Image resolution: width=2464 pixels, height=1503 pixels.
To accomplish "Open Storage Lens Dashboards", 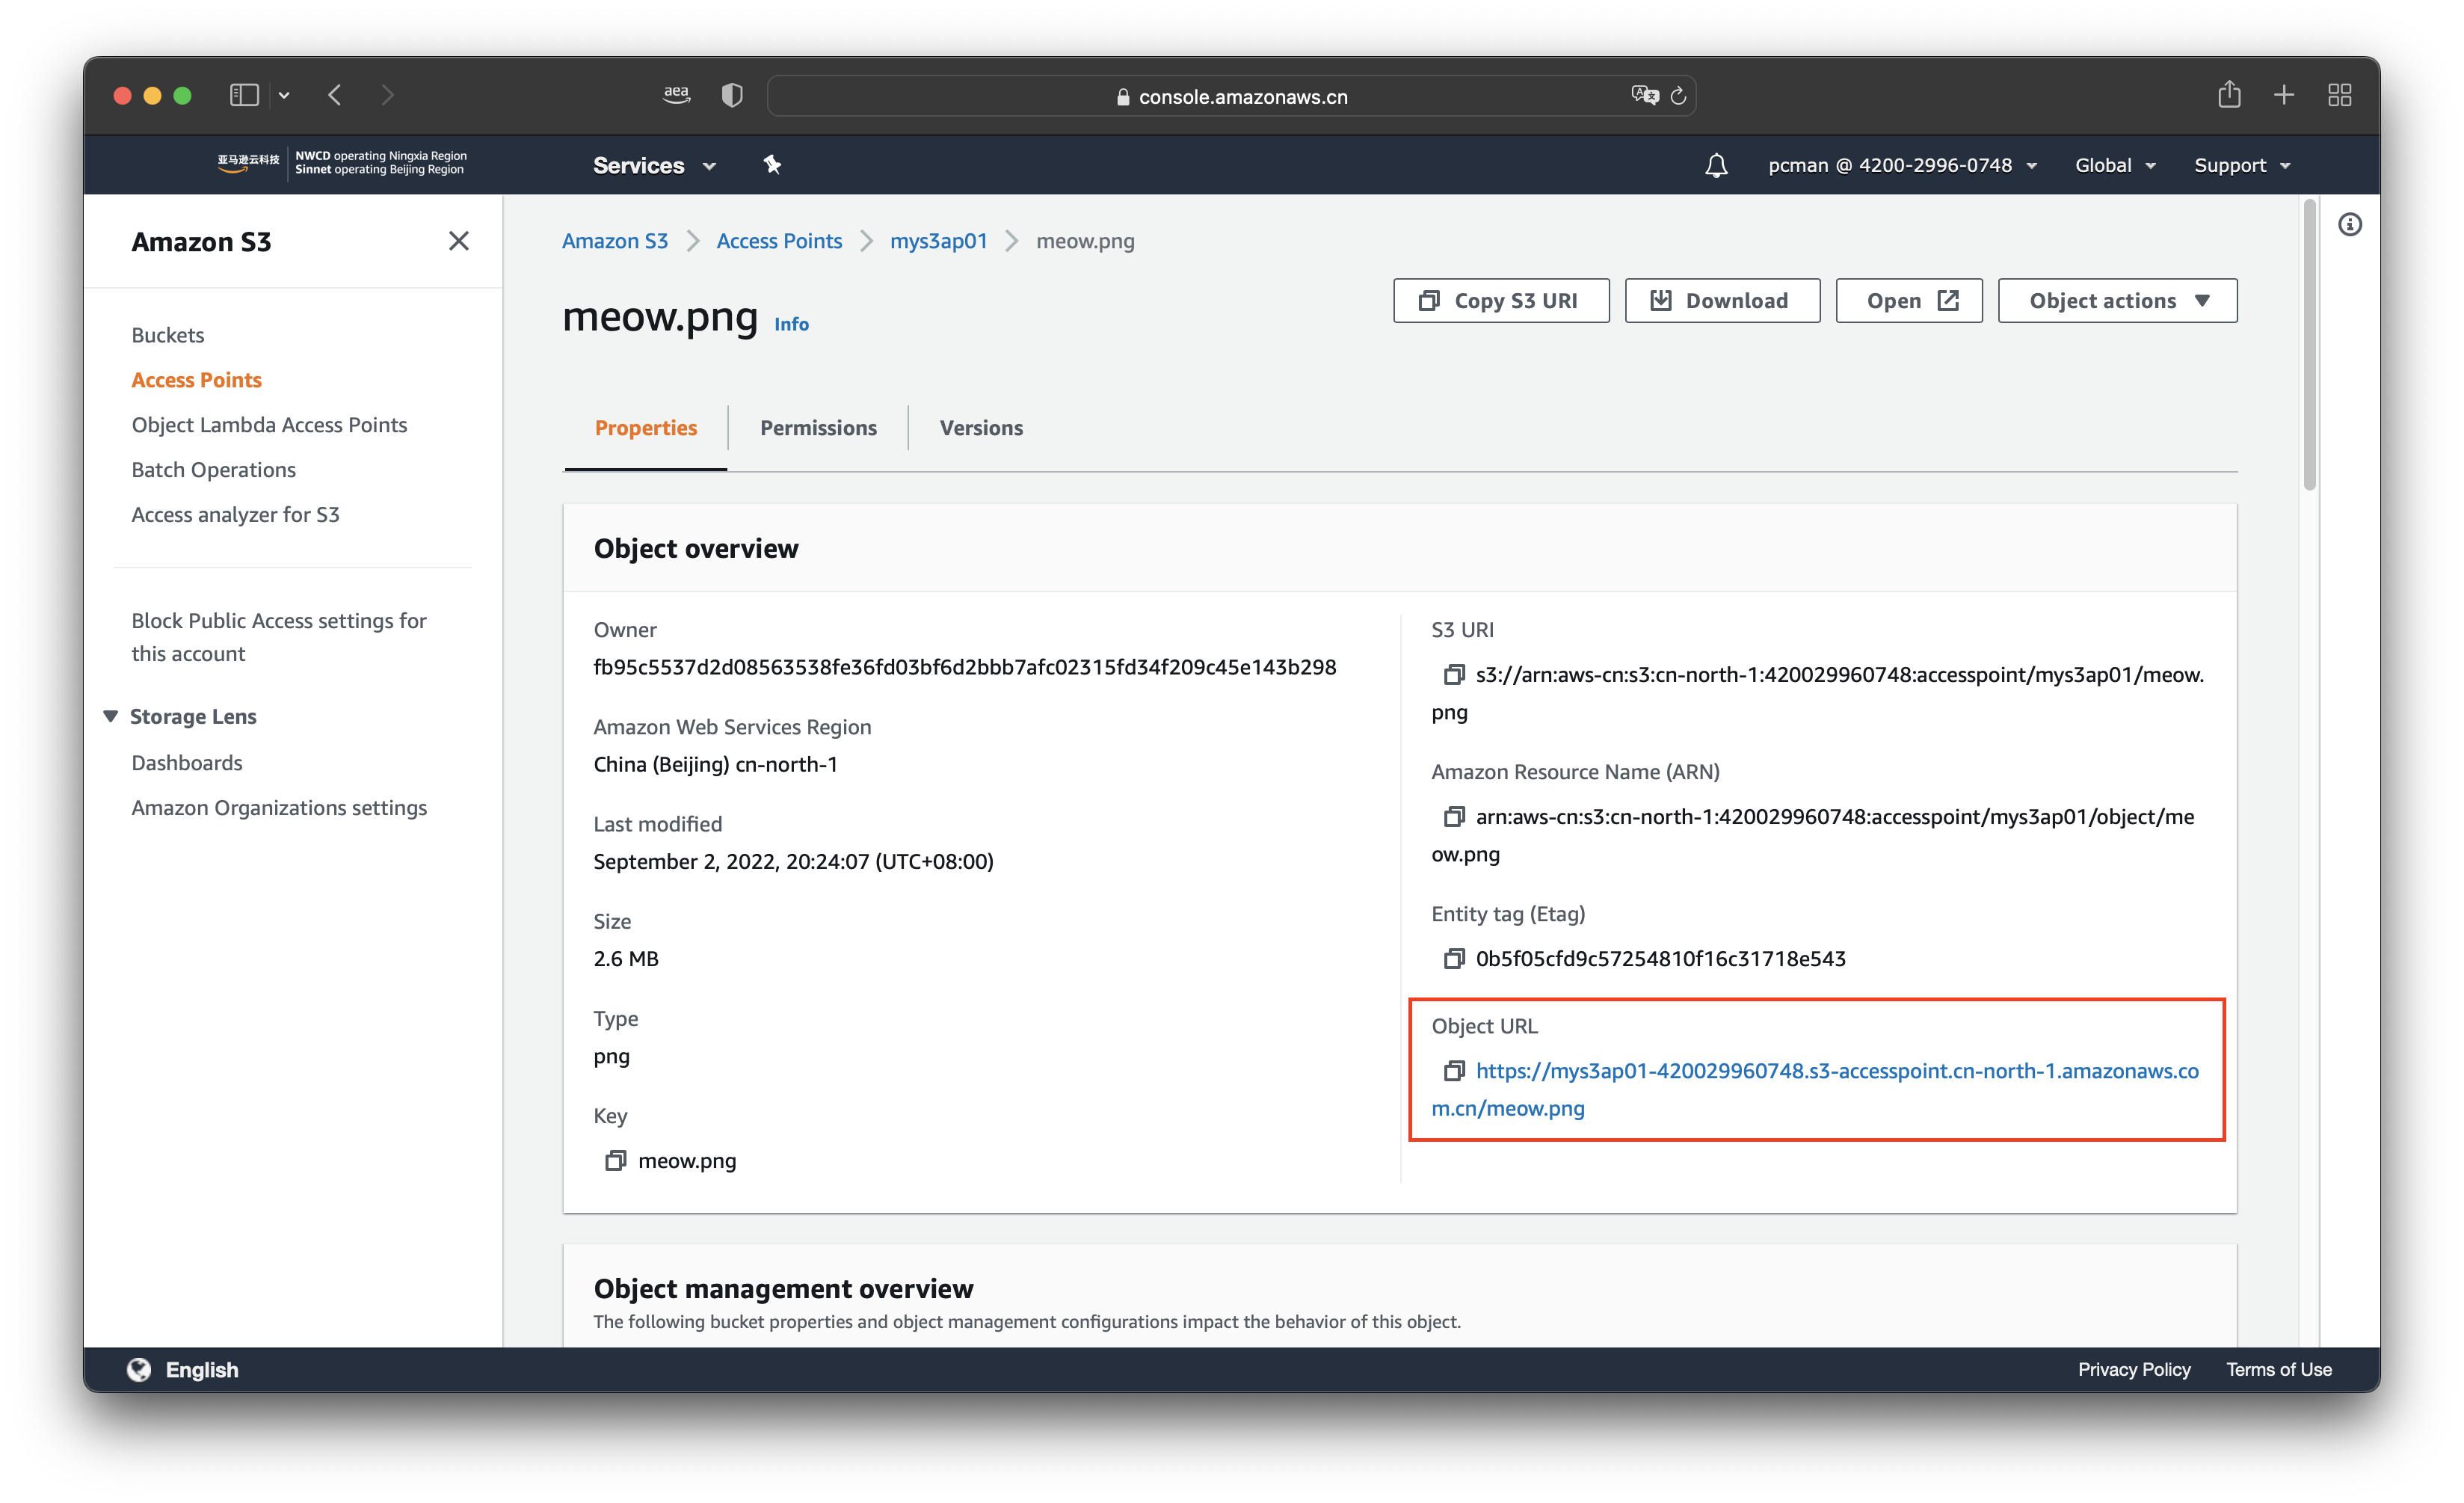I will 187,763.
